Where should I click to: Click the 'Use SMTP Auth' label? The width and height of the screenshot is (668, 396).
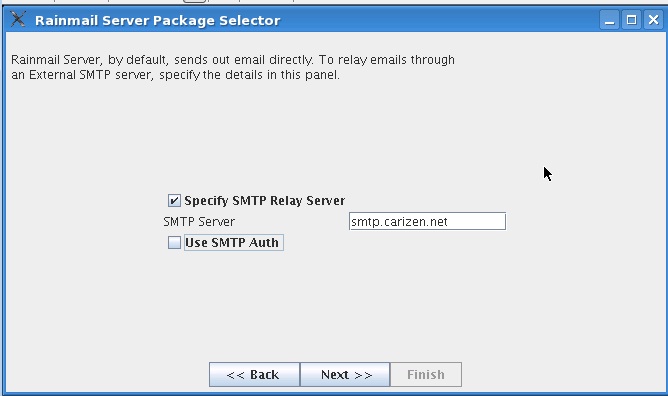233,243
